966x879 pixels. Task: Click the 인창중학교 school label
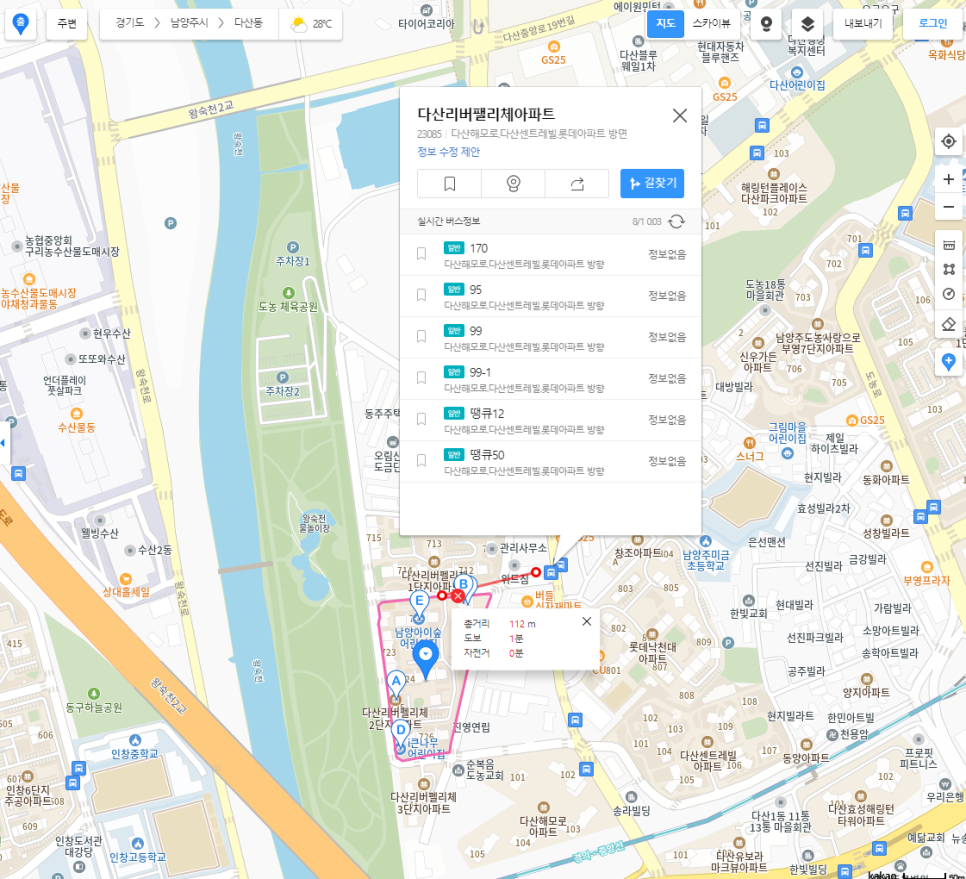click(x=135, y=753)
